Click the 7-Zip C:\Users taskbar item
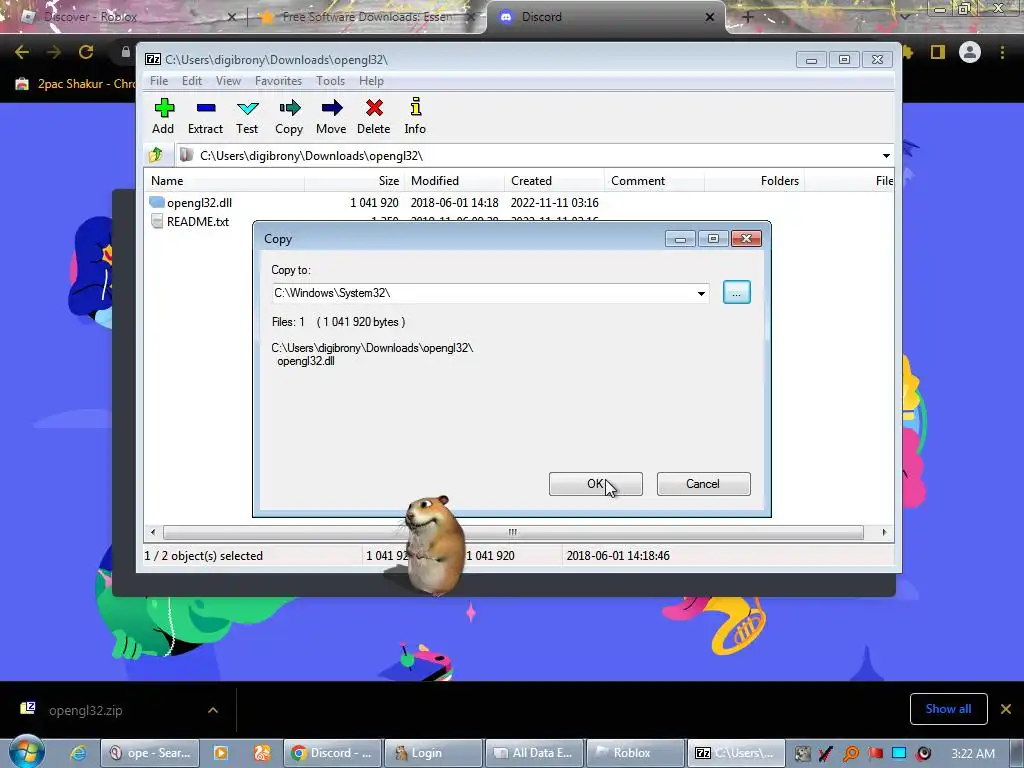This screenshot has width=1024, height=768. [736, 753]
